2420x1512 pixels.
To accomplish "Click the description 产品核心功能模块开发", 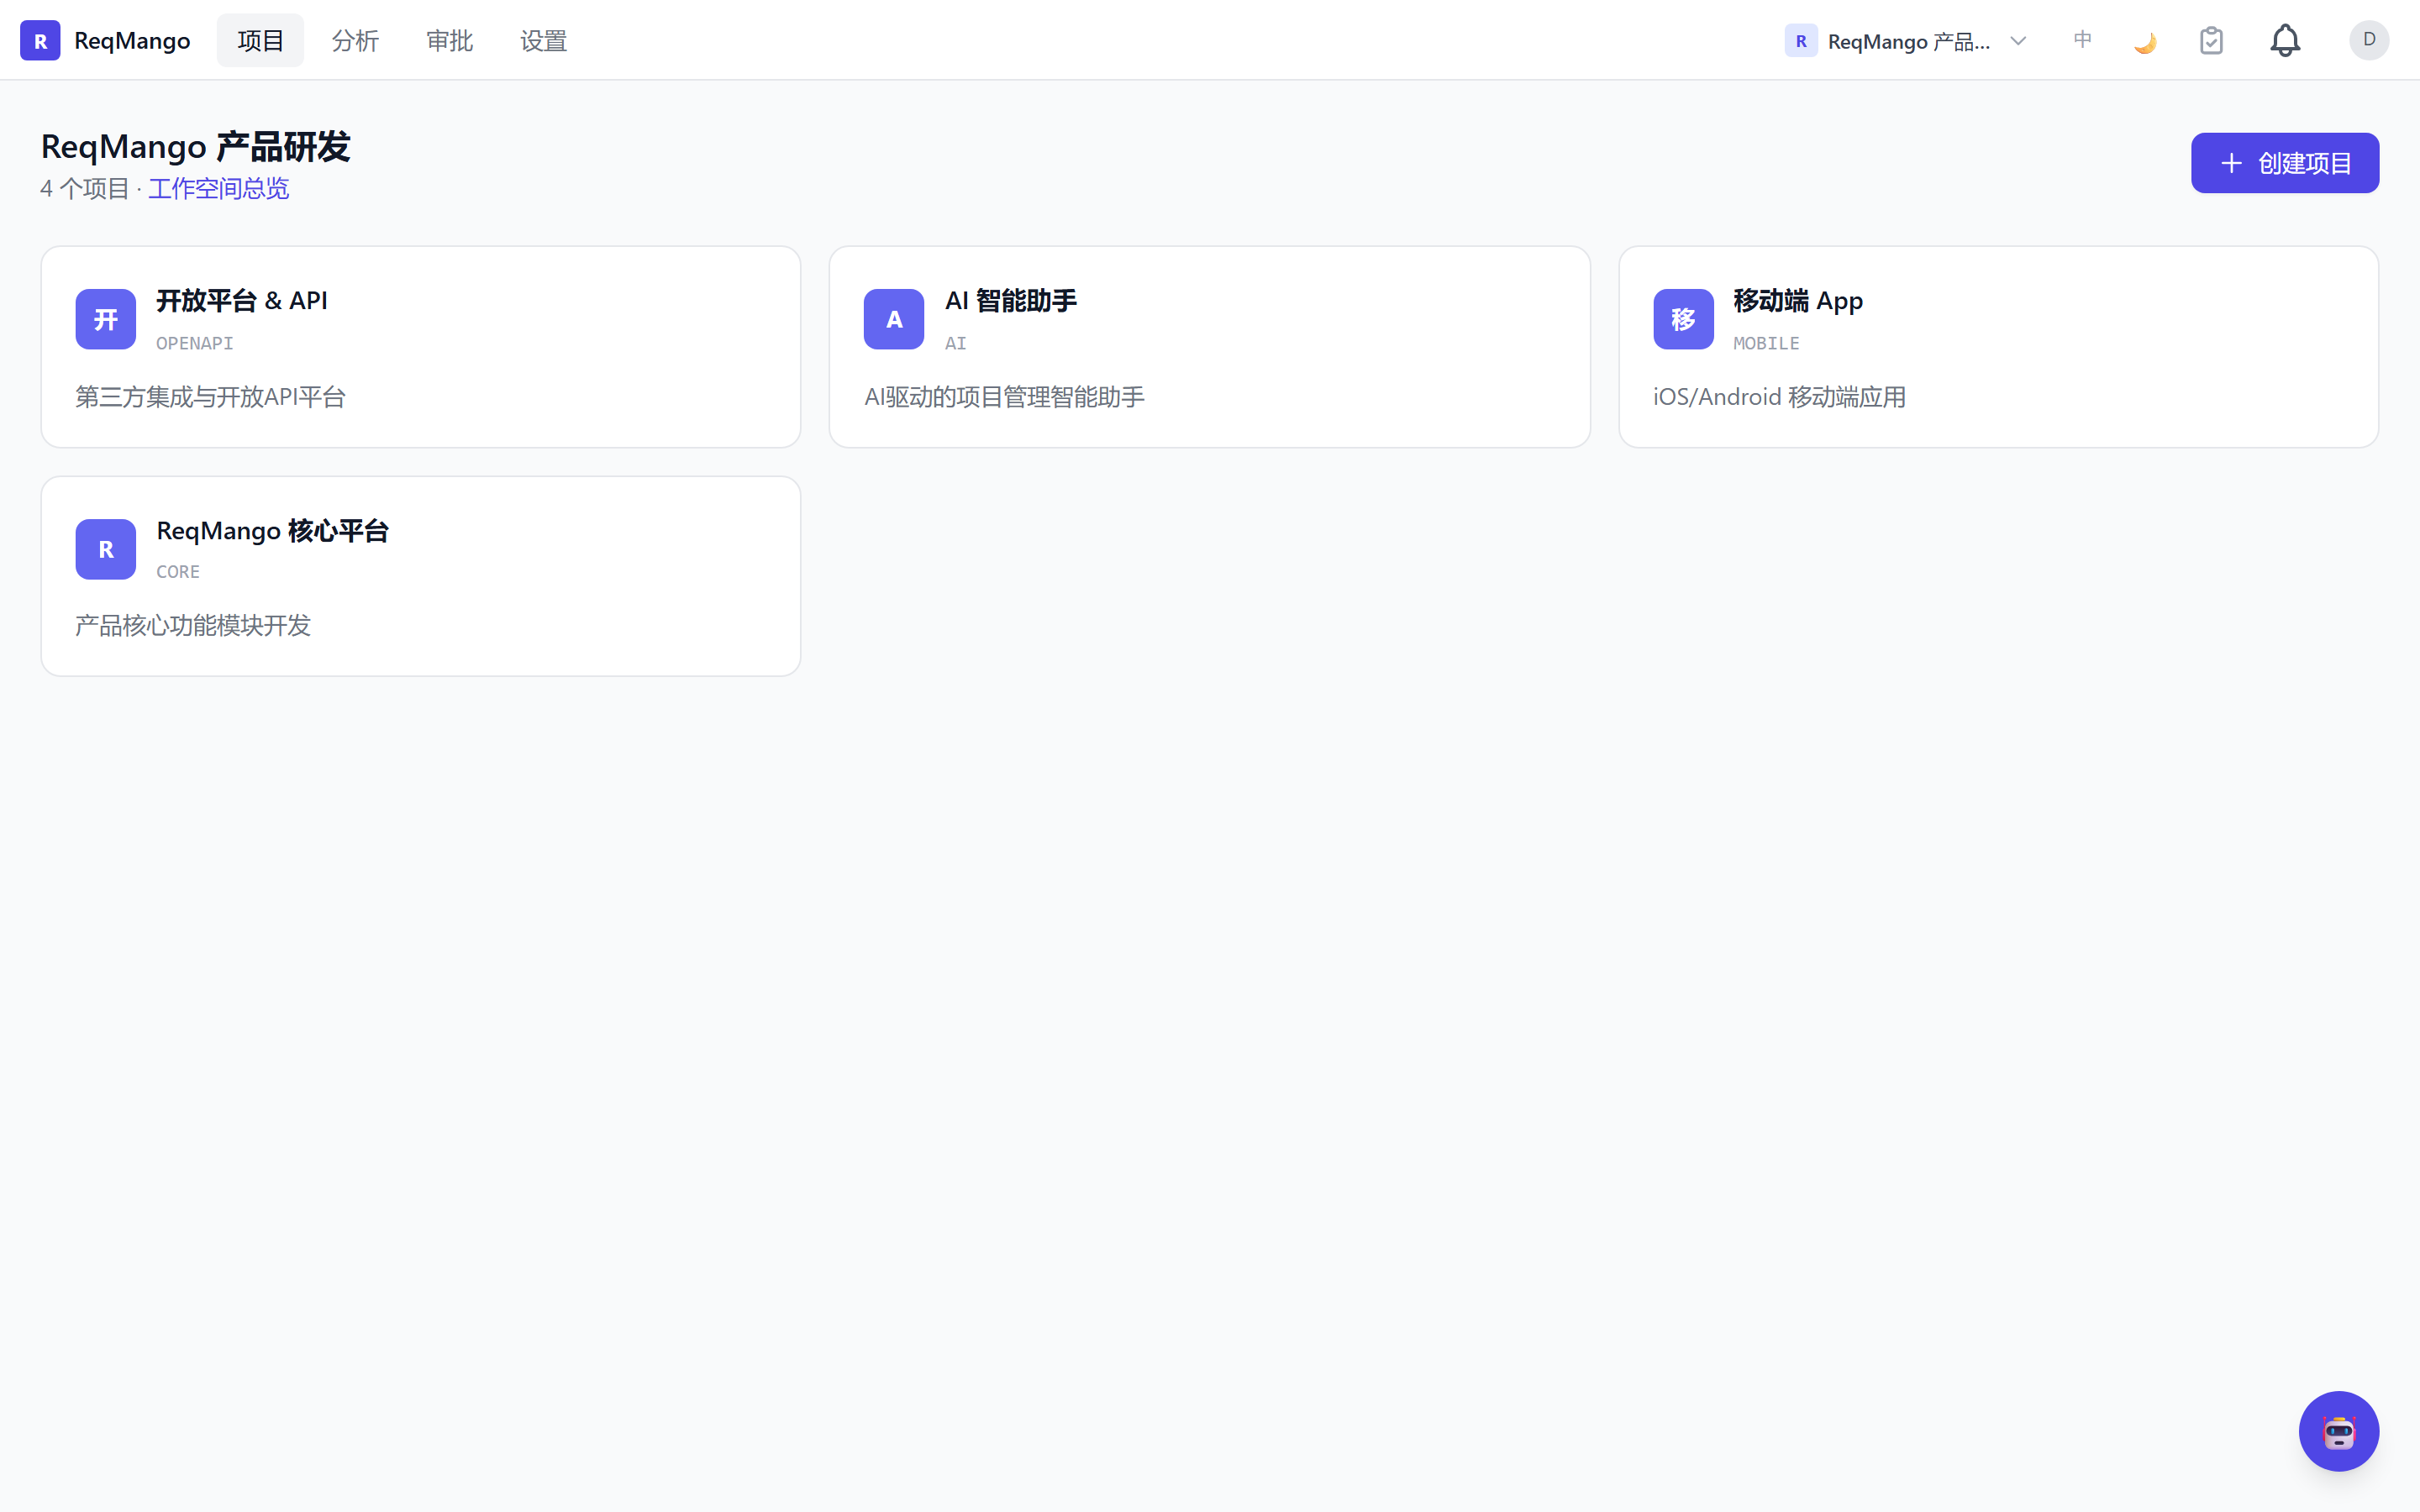I will (193, 626).
